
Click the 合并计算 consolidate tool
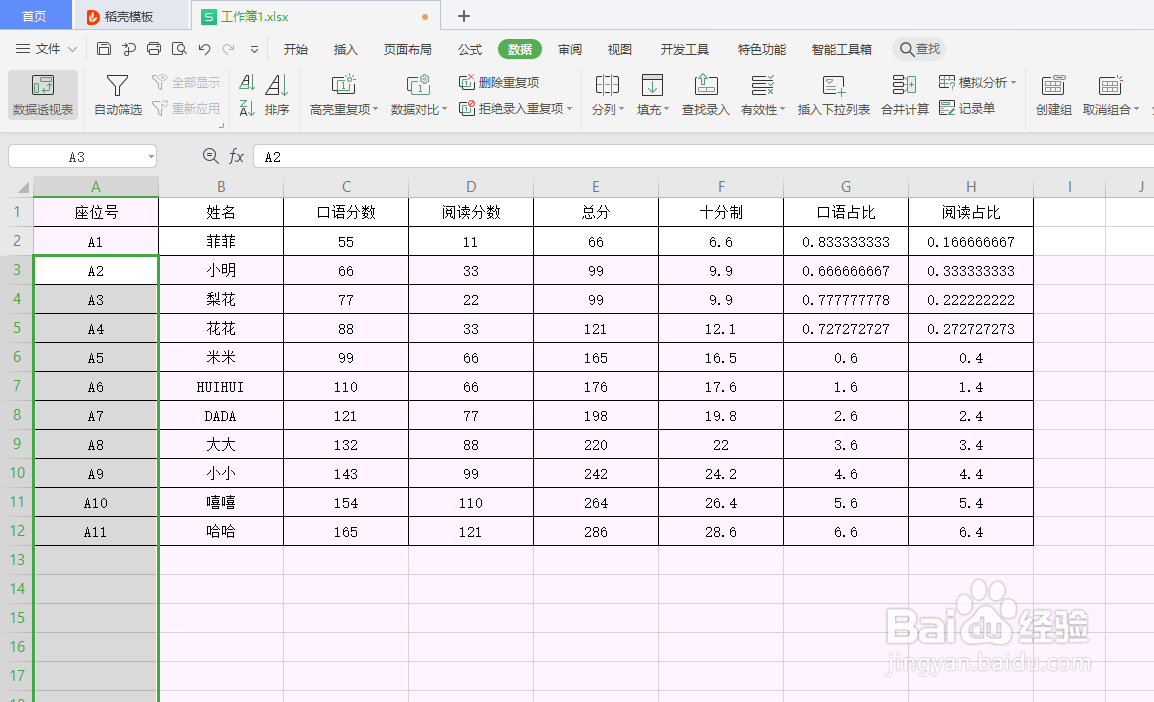(903, 96)
